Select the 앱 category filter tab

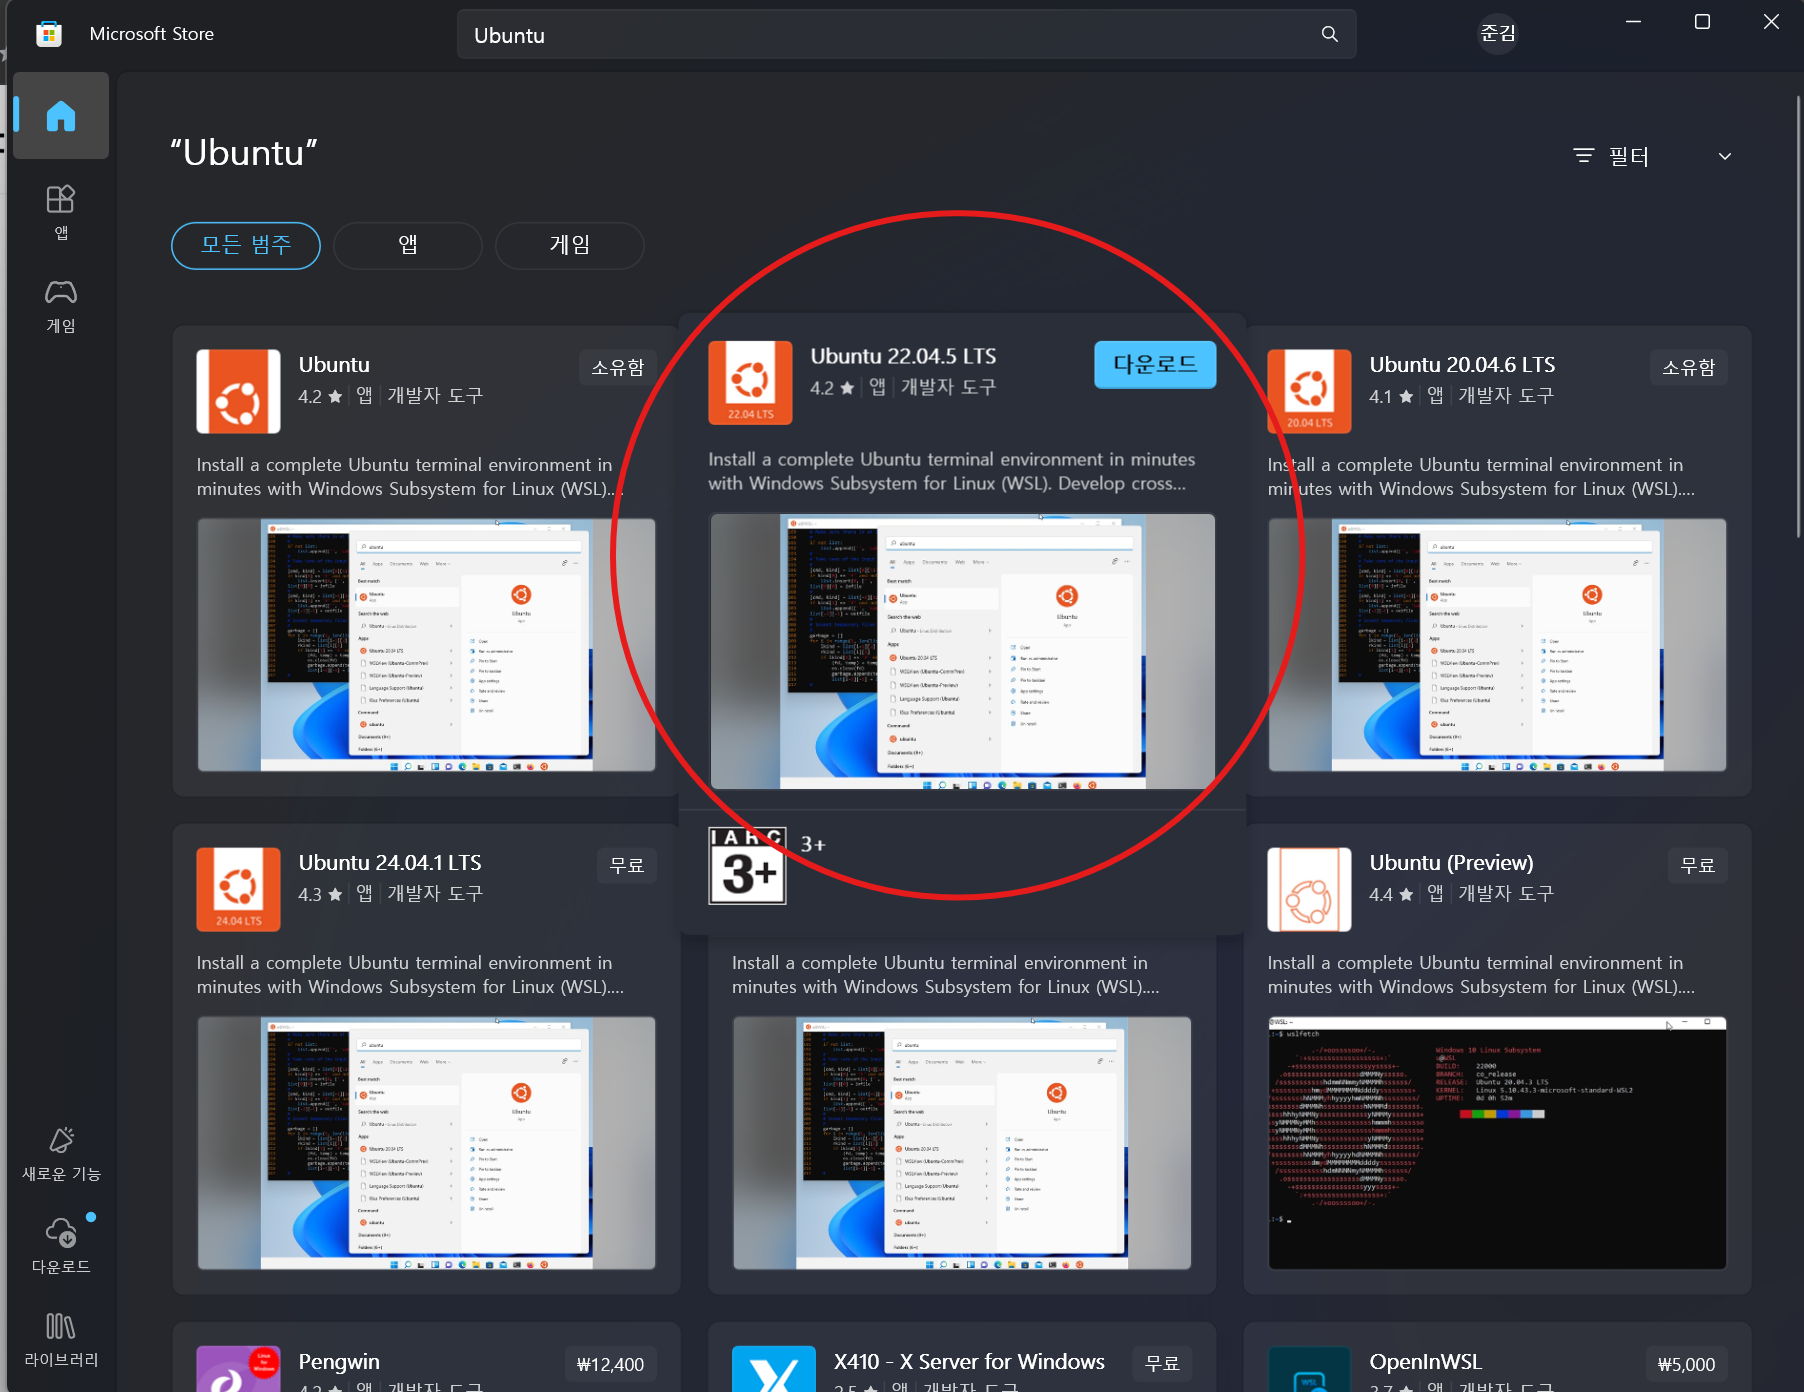tap(408, 245)
